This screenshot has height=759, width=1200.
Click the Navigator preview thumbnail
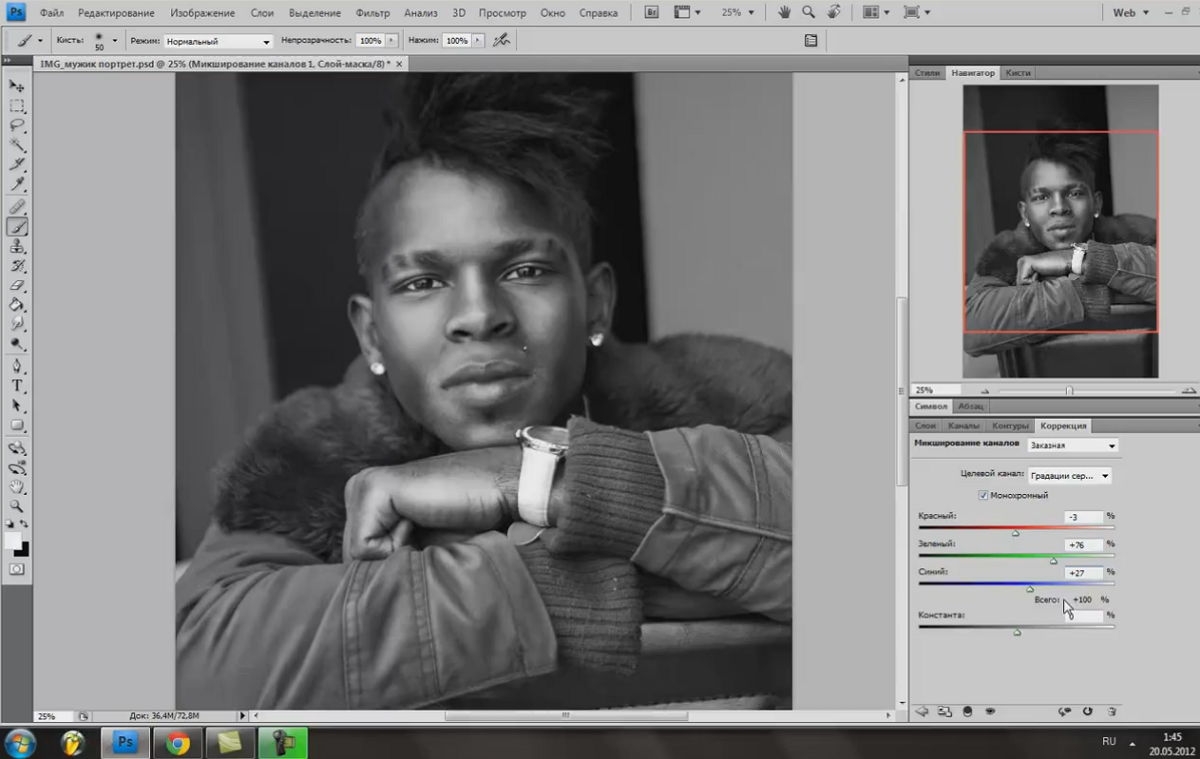pos(1060,231)
